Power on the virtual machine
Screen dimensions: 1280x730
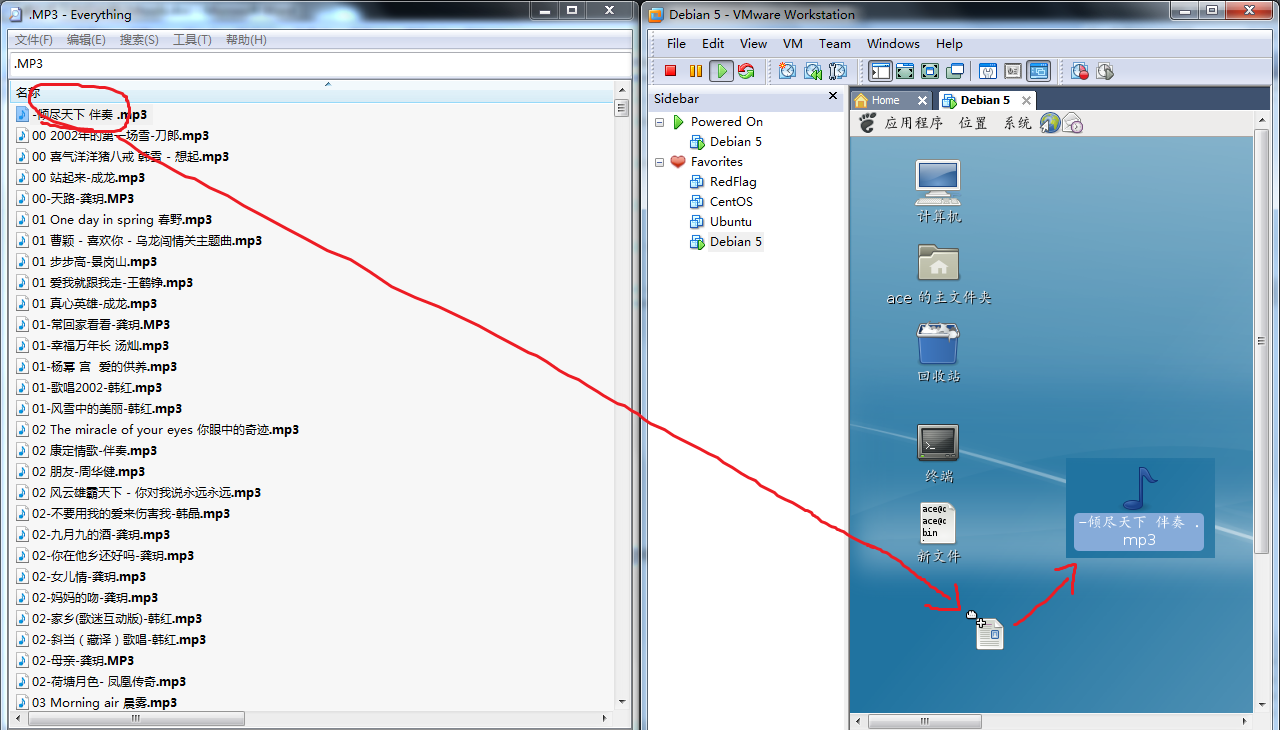tap(721, 71)
